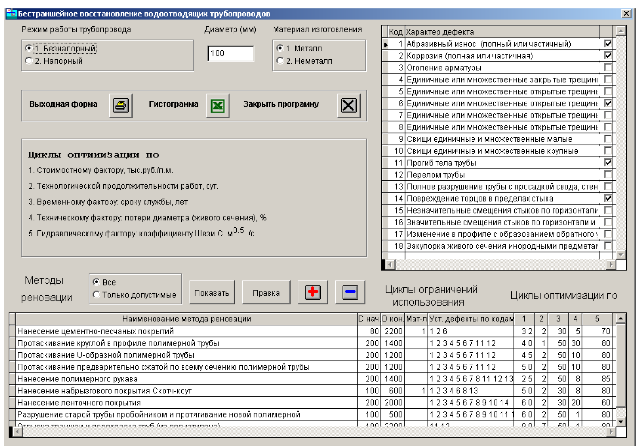This screenshot has width=640, height=448.
Task: Click the Показать button
Action: pyautogui.click(x=212, y=293)
